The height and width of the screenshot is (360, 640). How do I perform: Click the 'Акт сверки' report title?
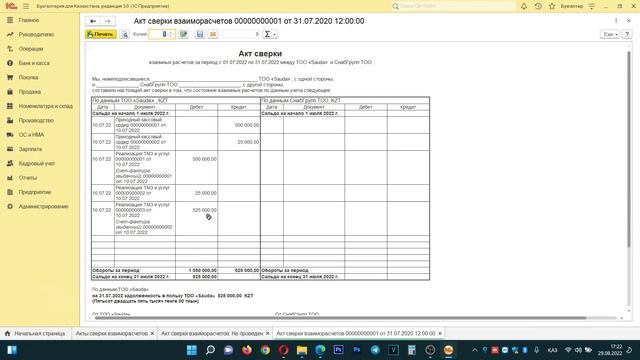pyautogui.click(x=260, y=53)
